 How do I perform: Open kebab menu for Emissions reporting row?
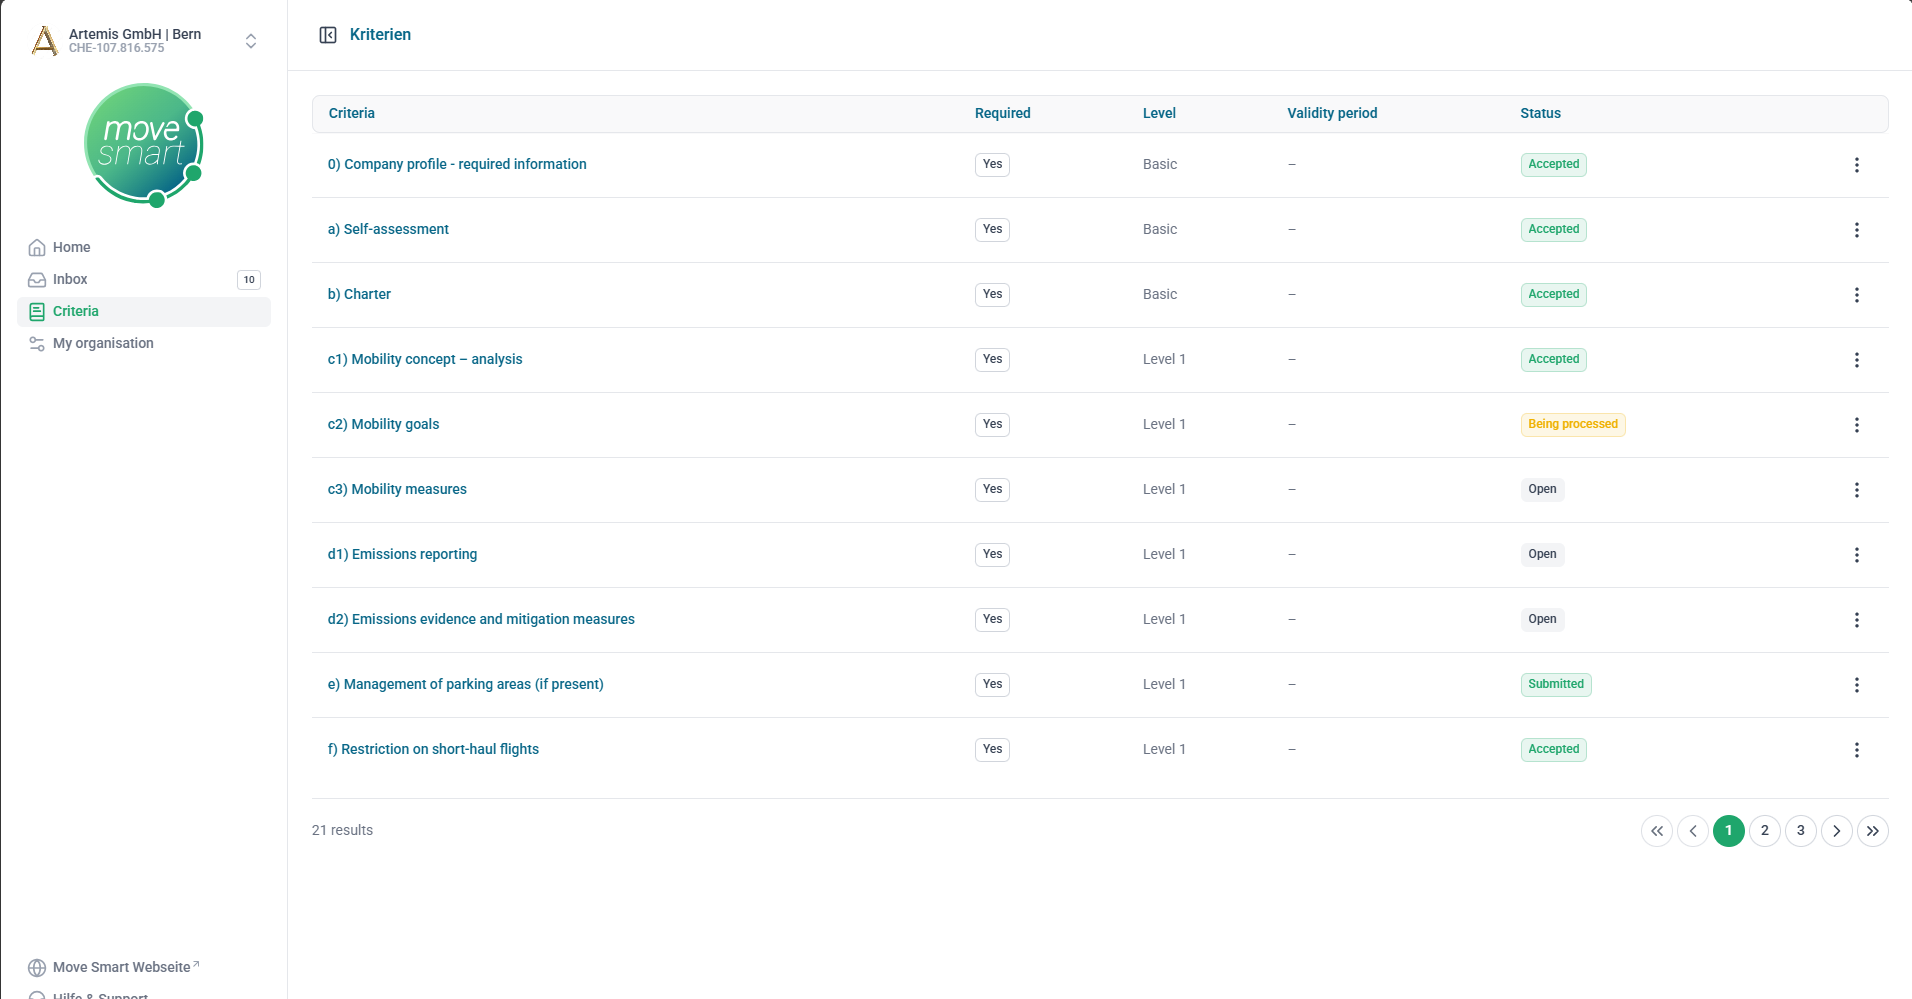[1856, 555]
